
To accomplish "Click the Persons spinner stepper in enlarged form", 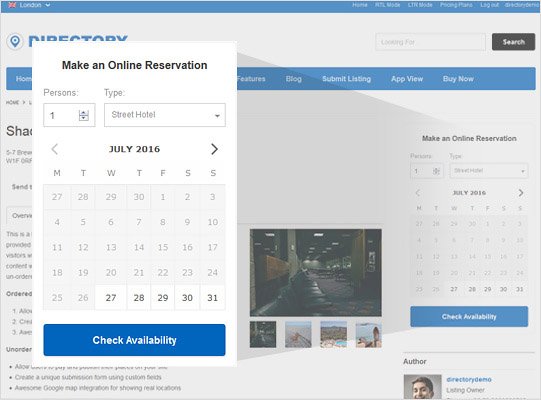I will 83,115.
